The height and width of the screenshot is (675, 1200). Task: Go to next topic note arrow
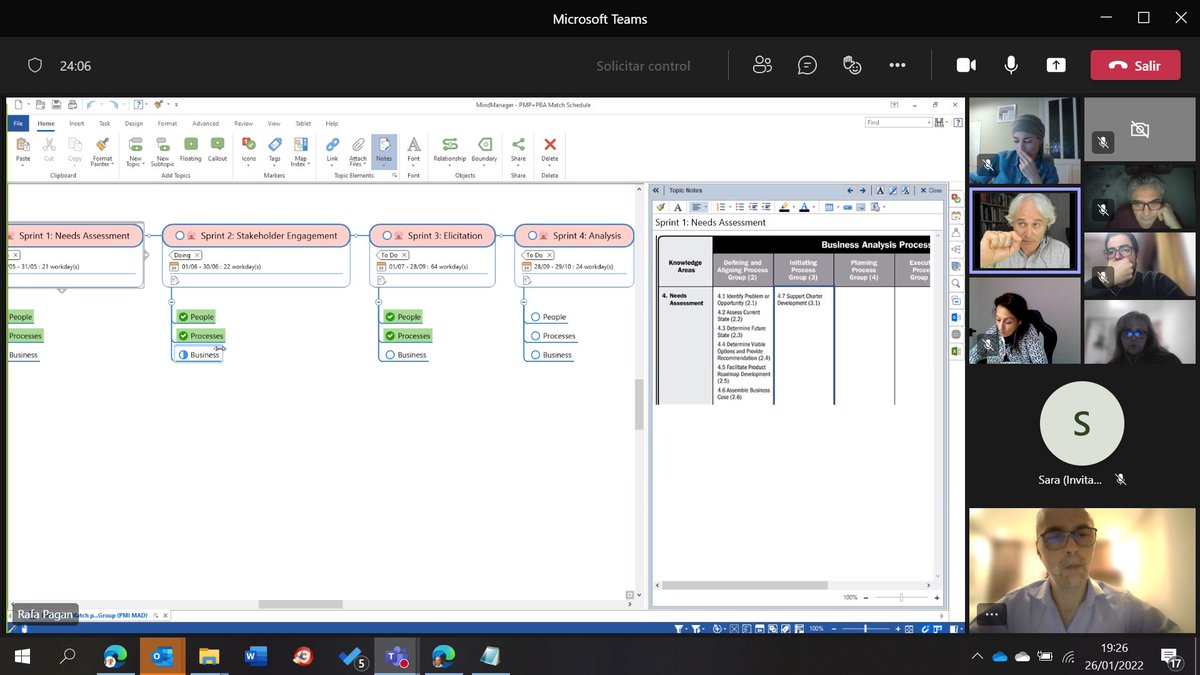(x=861, y=190)
